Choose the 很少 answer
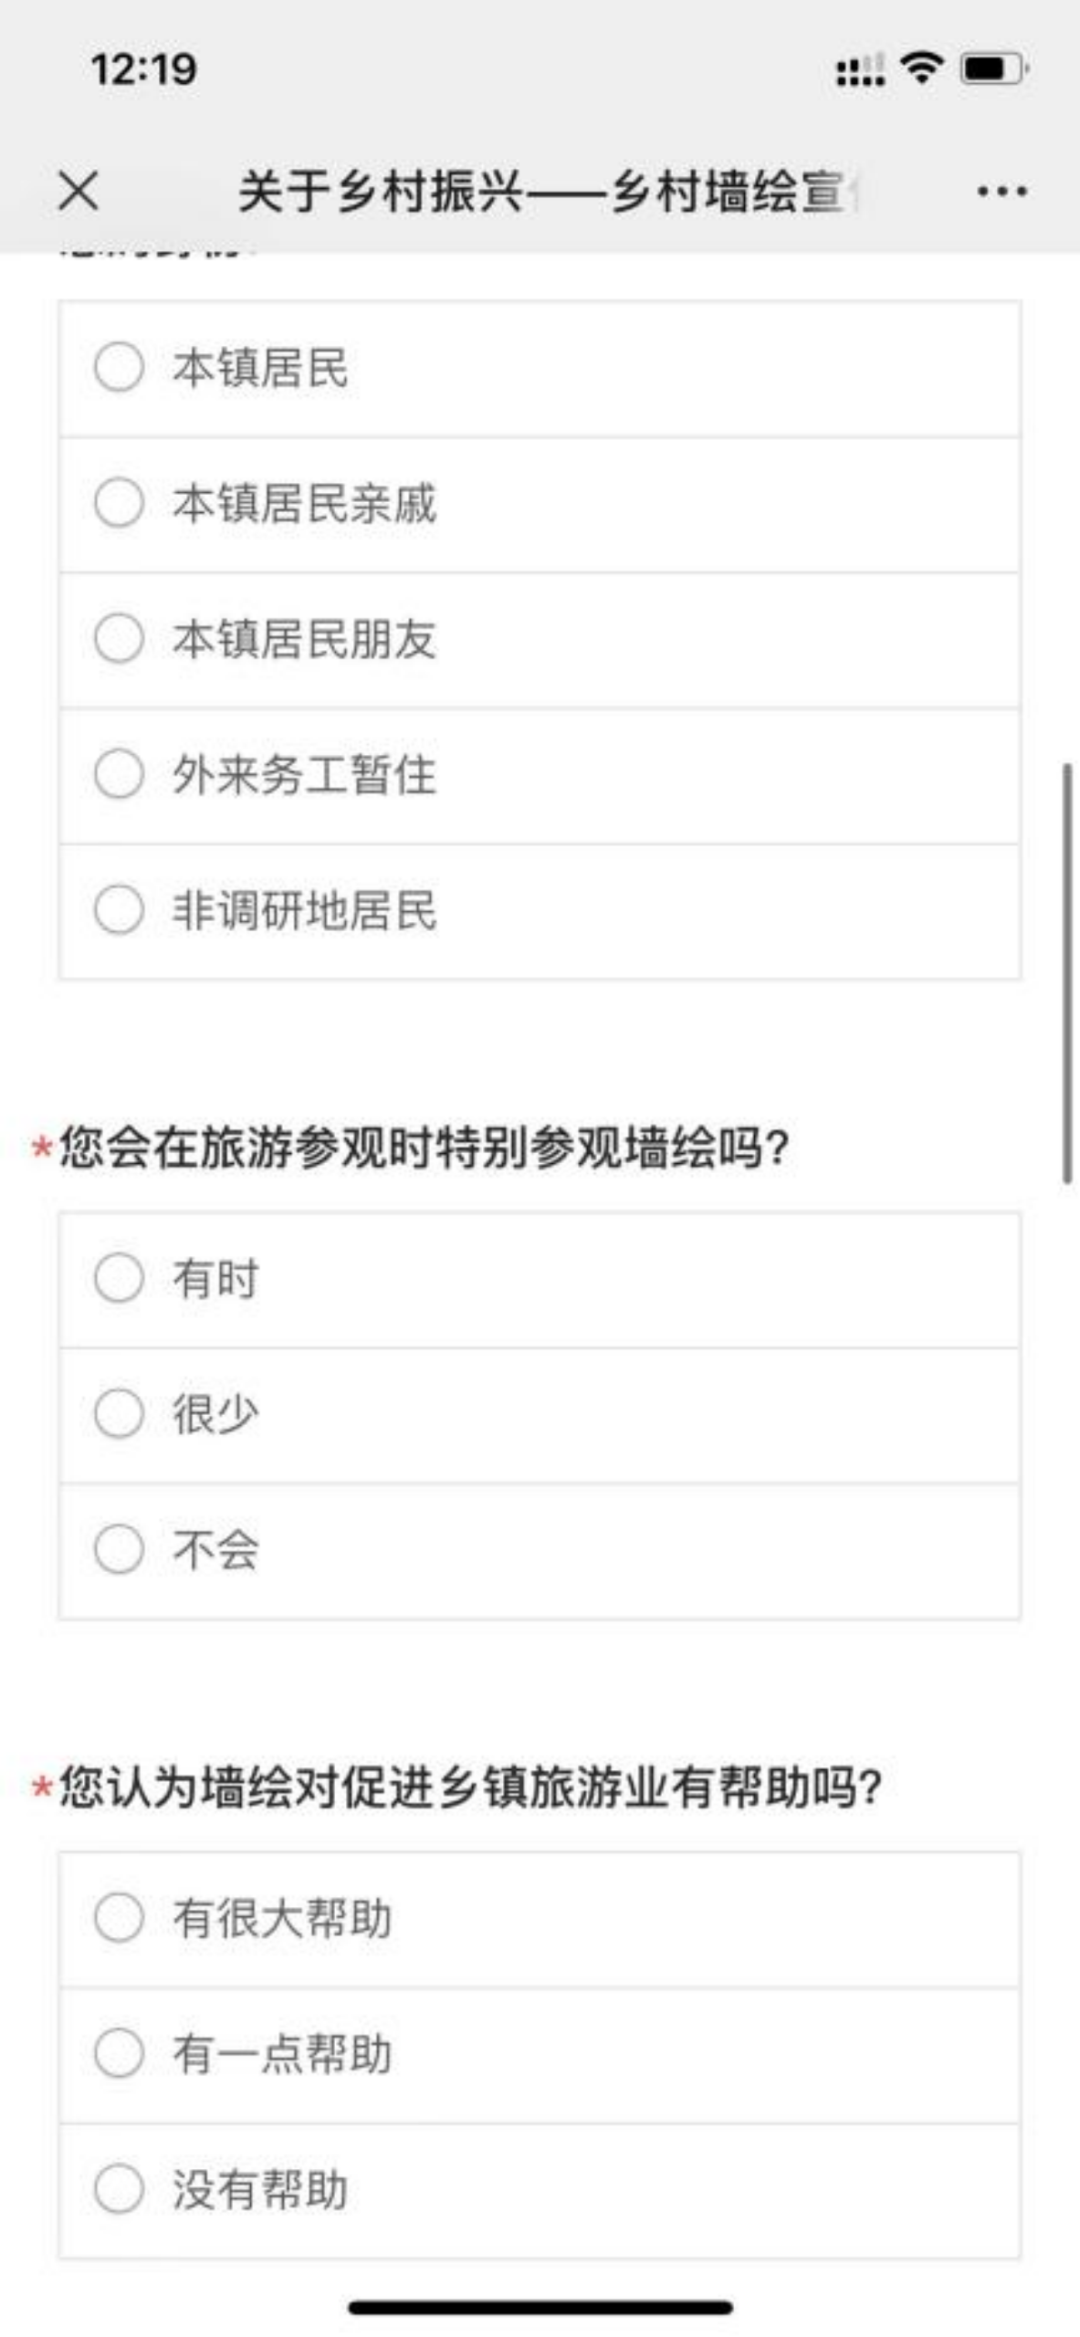 pos(119,1414)
